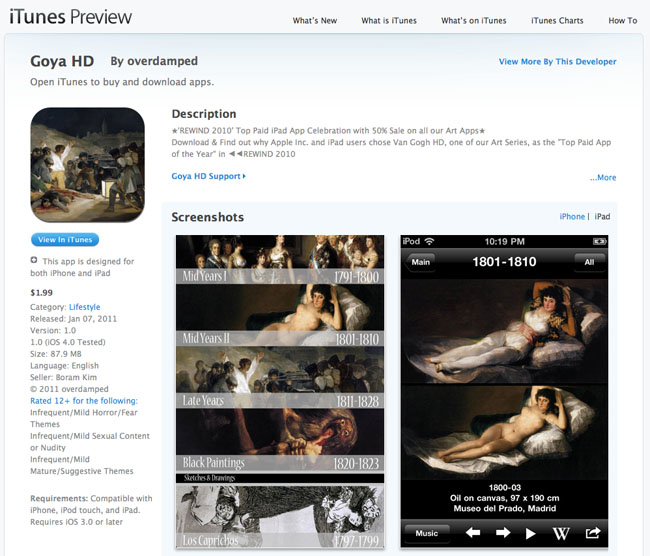Select the Los Caprichos 1797-1799 banner
Image resolution: width=650 pixels, height=556 pixels.
280,516
